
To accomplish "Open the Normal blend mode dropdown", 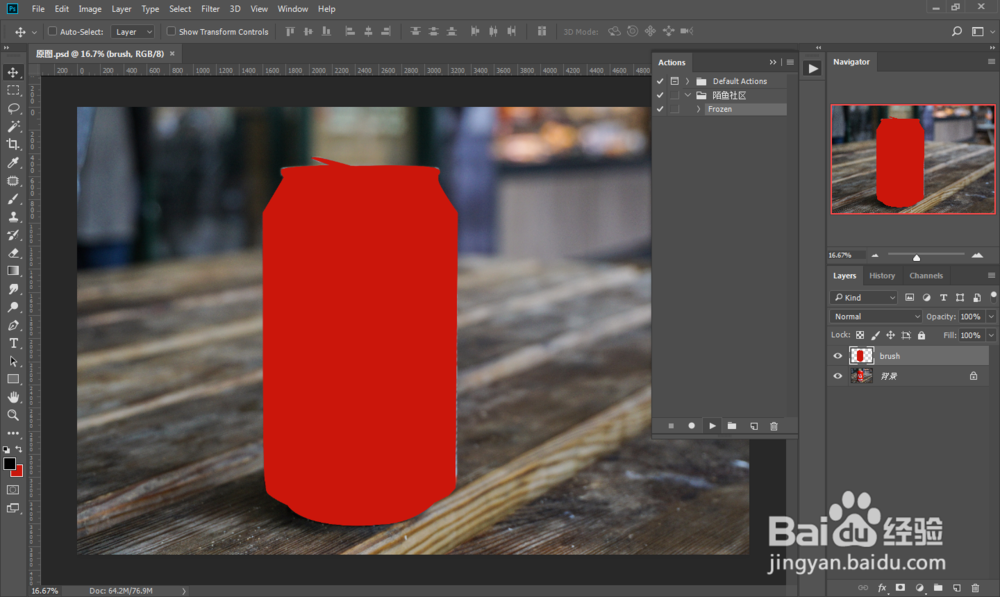I will tap(876, 316).
